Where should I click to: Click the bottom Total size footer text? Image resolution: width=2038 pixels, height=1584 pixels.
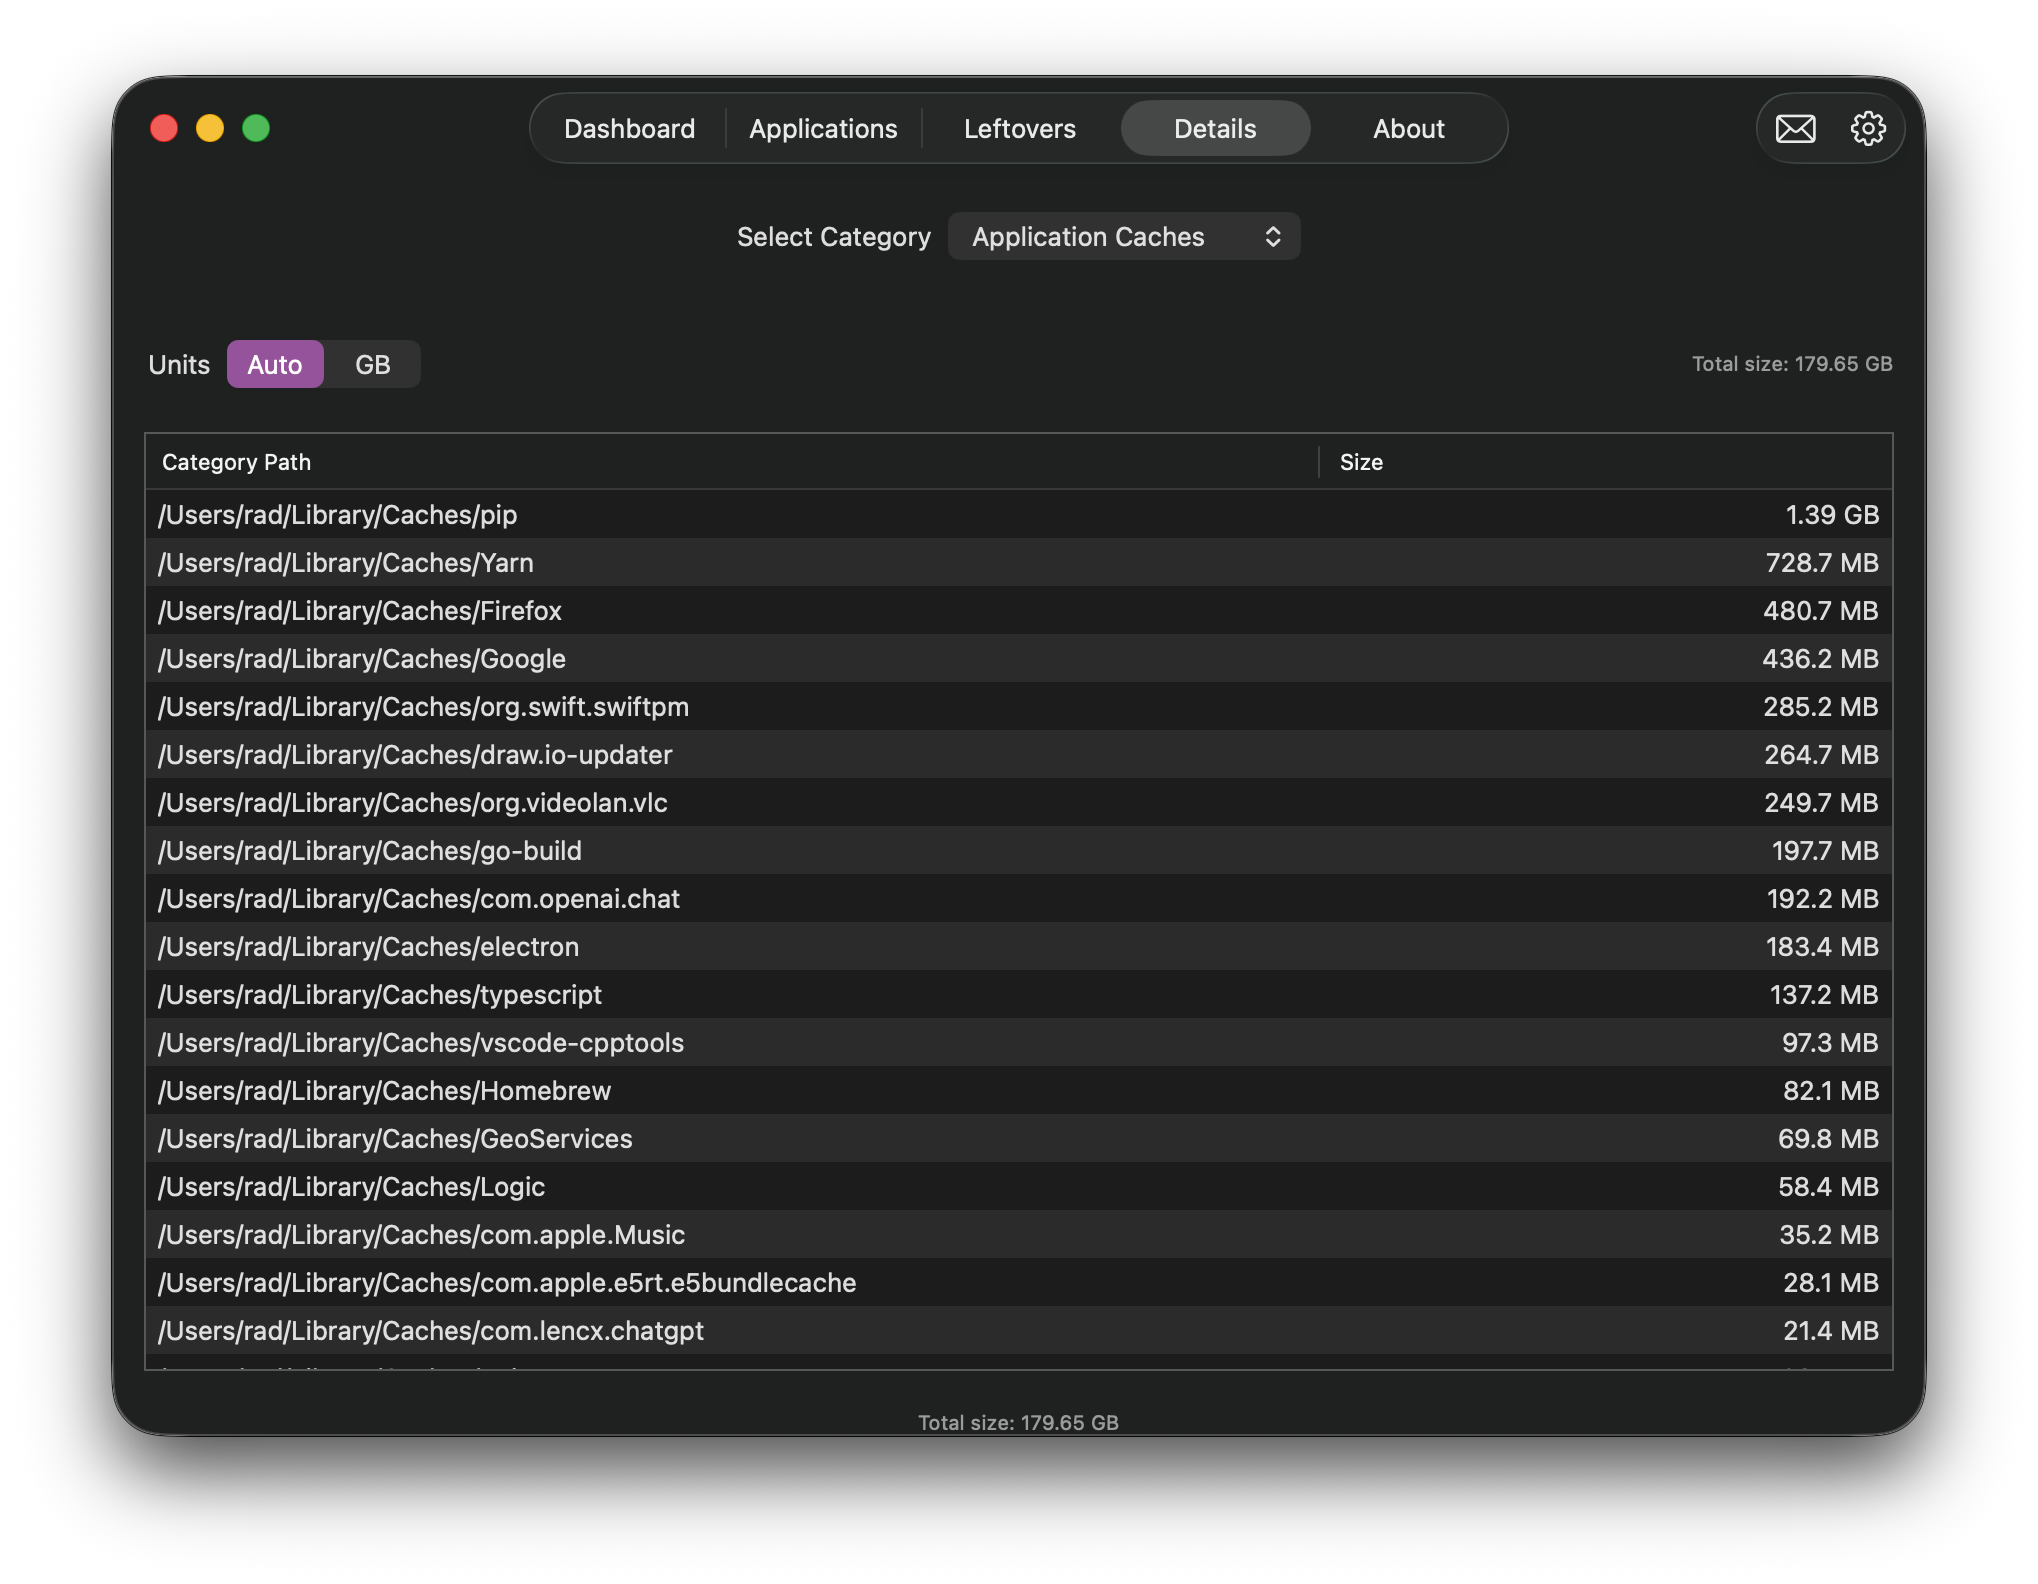click(x=1018, y=1422)
